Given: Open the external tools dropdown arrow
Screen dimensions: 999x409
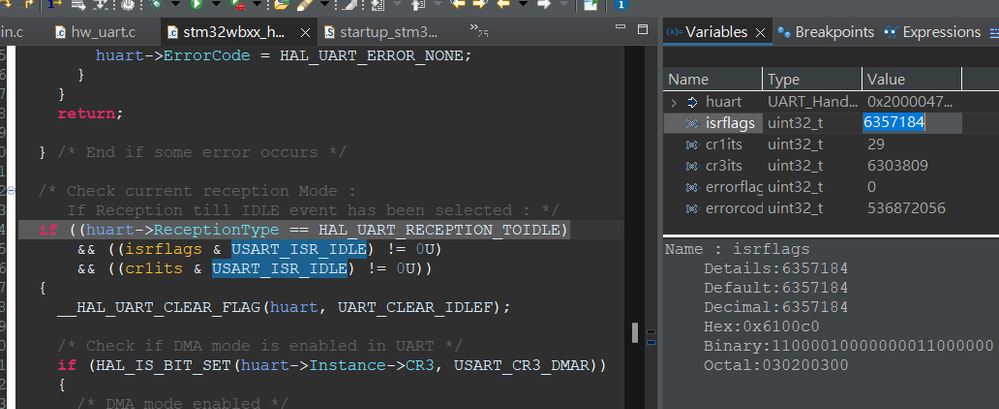Looking at the screenshot, I should point(259,4).
